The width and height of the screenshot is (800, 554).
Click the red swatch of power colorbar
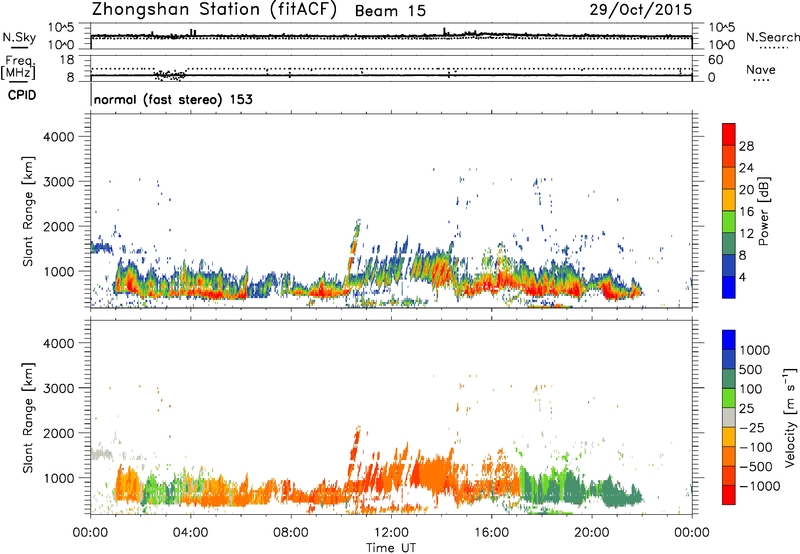click(729, 135)
